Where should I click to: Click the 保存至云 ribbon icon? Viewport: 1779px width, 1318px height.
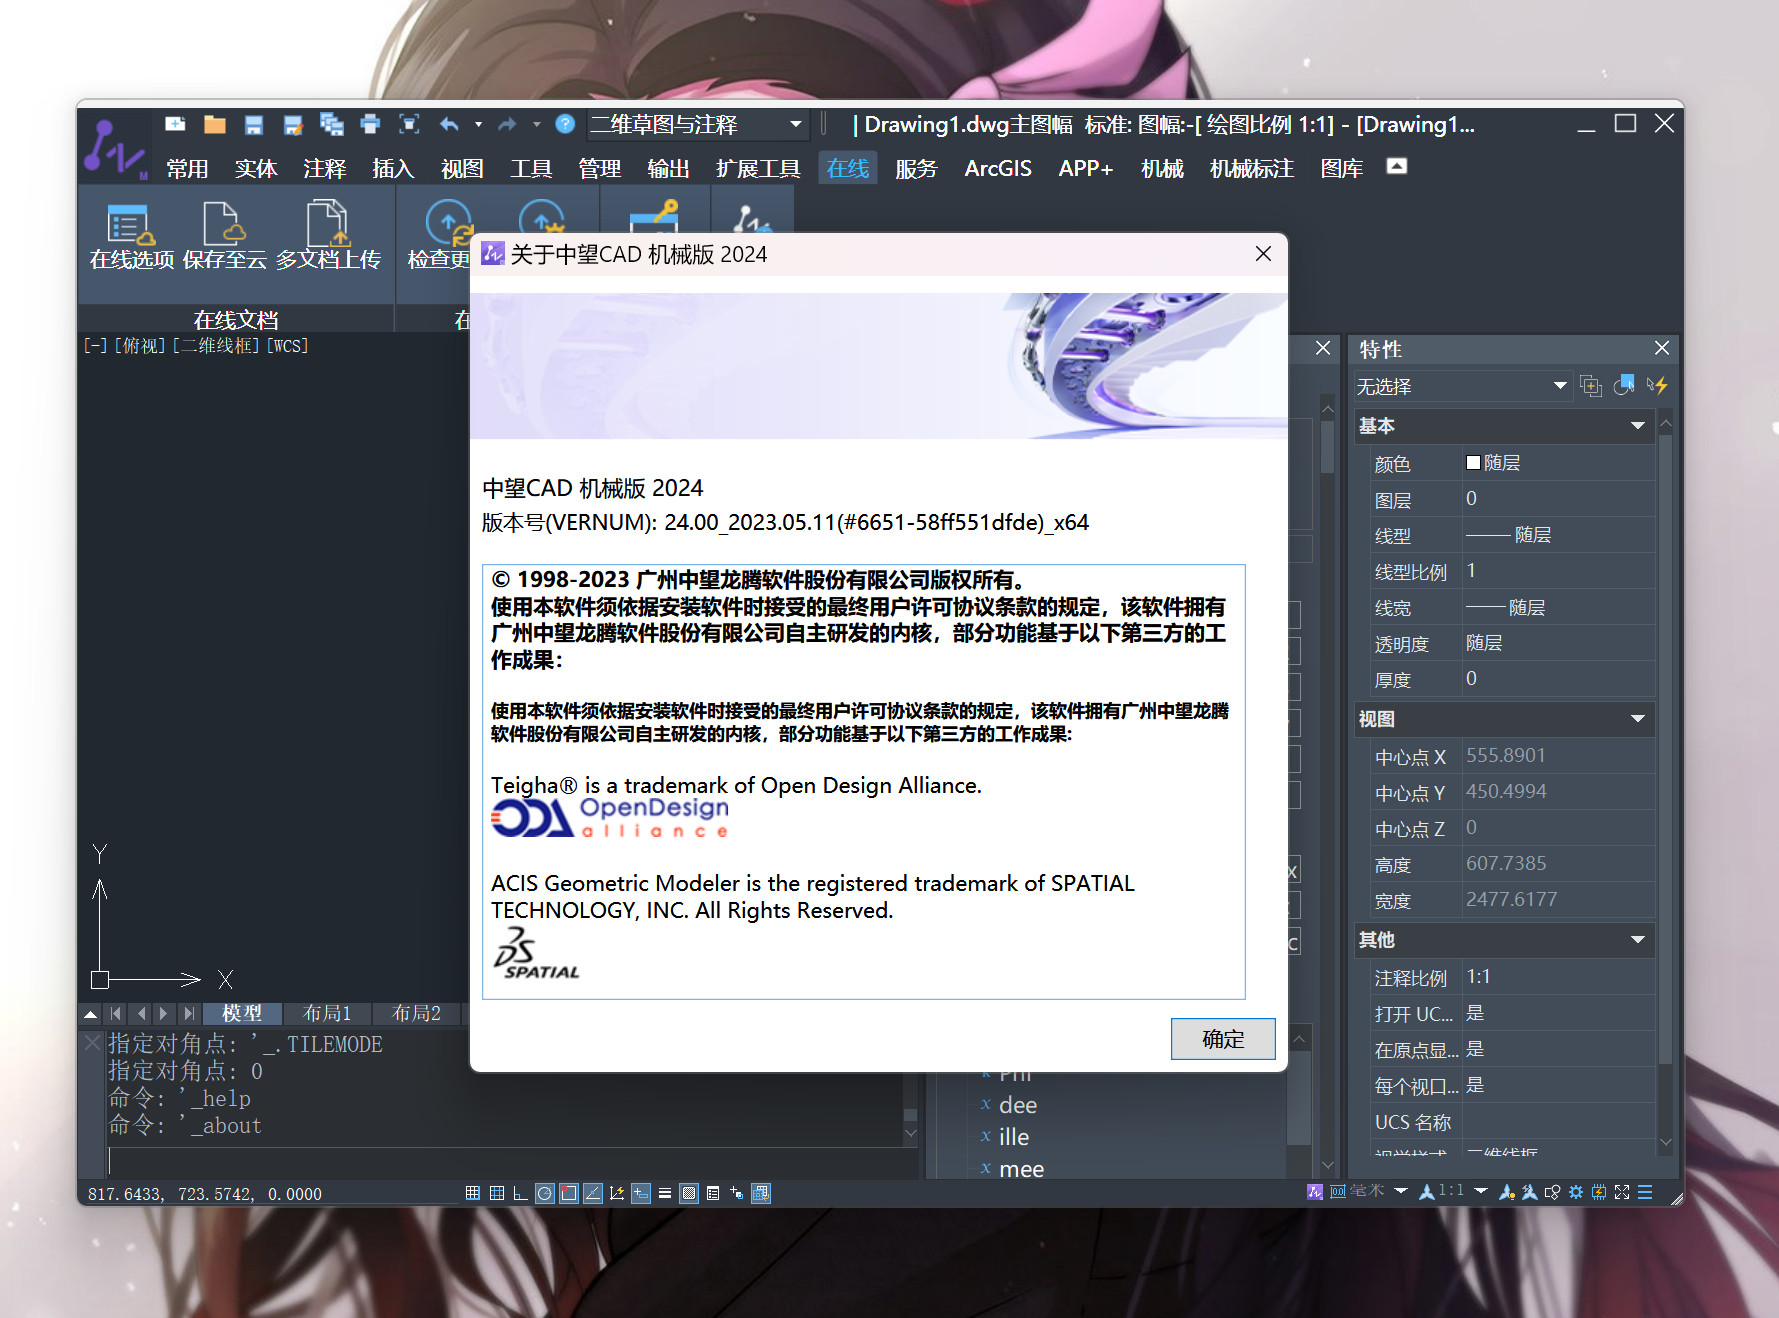(x=224, y=236)
